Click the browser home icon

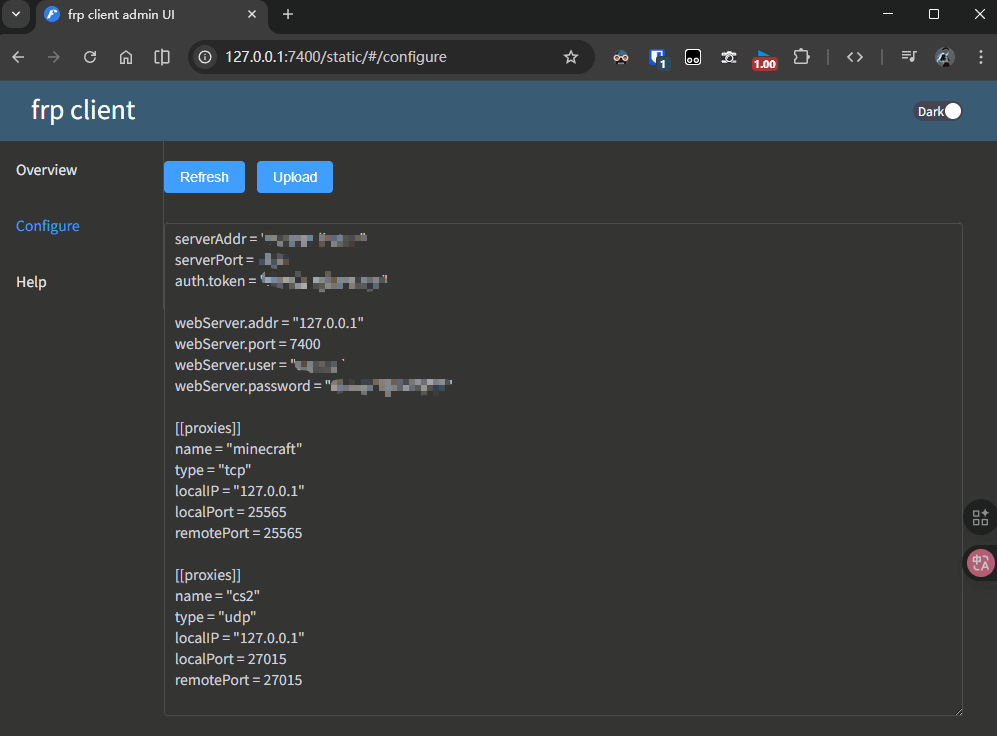(x=126, y=57)
